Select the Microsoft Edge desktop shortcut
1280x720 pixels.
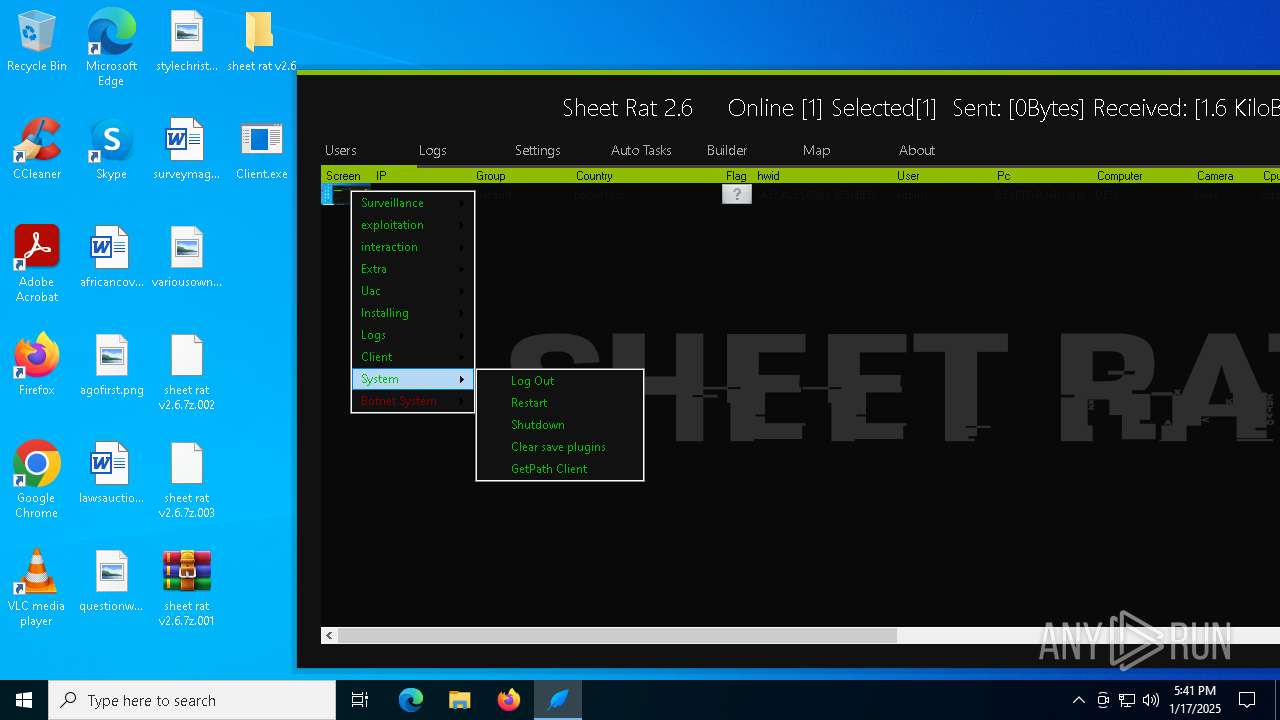[x=111, y=47]
